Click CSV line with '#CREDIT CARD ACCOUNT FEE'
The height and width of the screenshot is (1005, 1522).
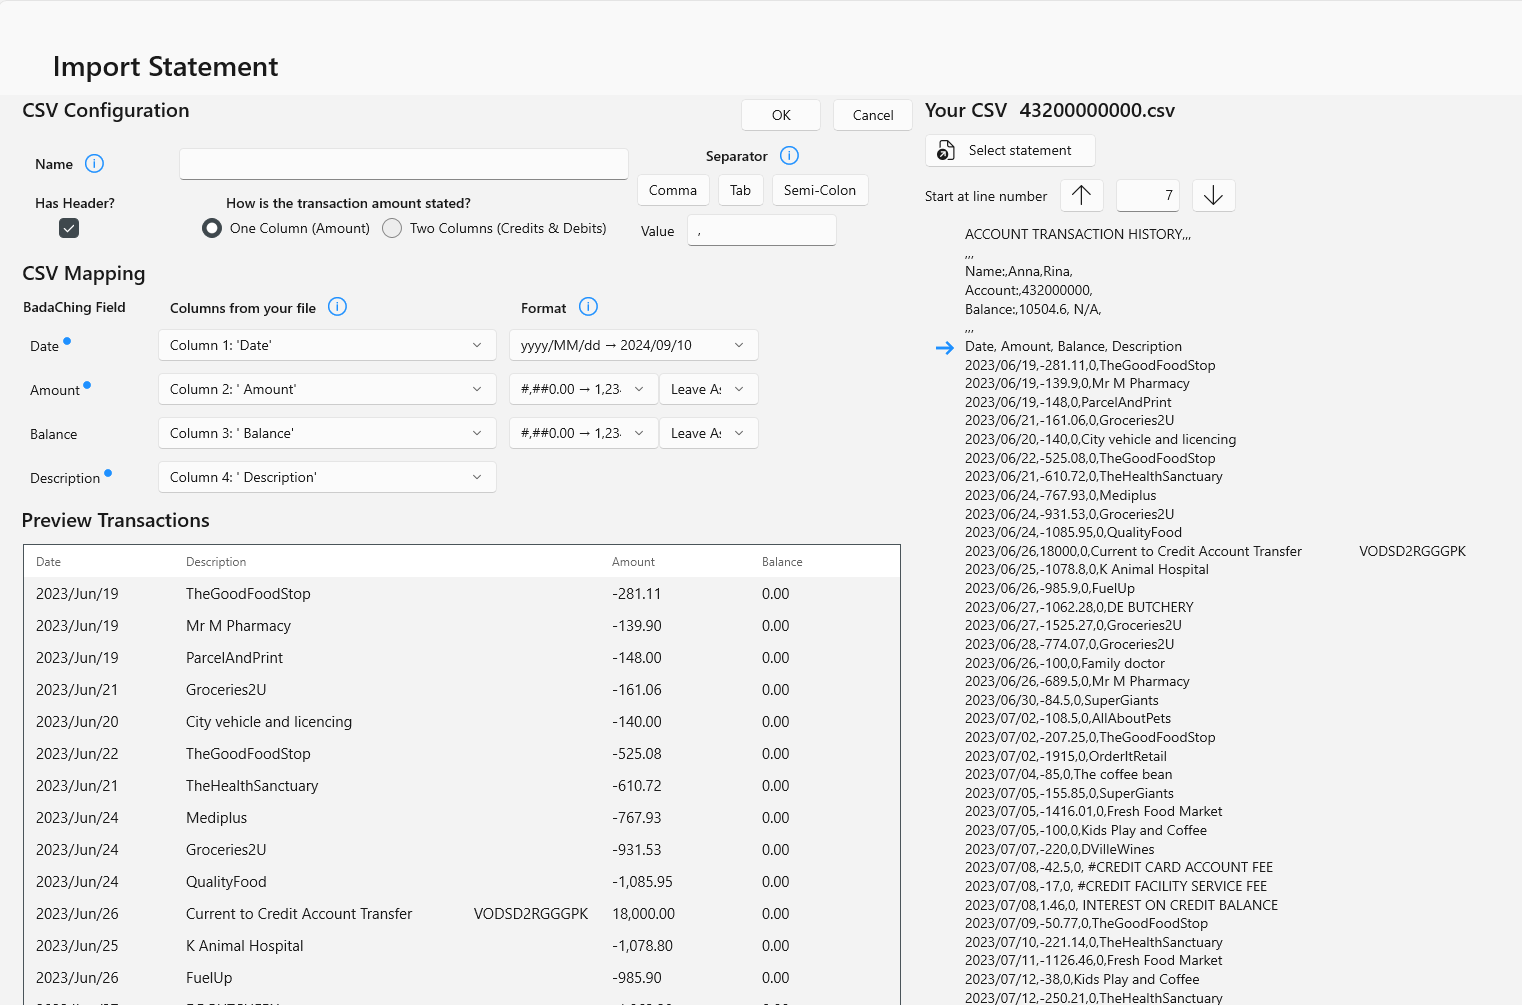pyautogui.click(x=1119, y=867)
